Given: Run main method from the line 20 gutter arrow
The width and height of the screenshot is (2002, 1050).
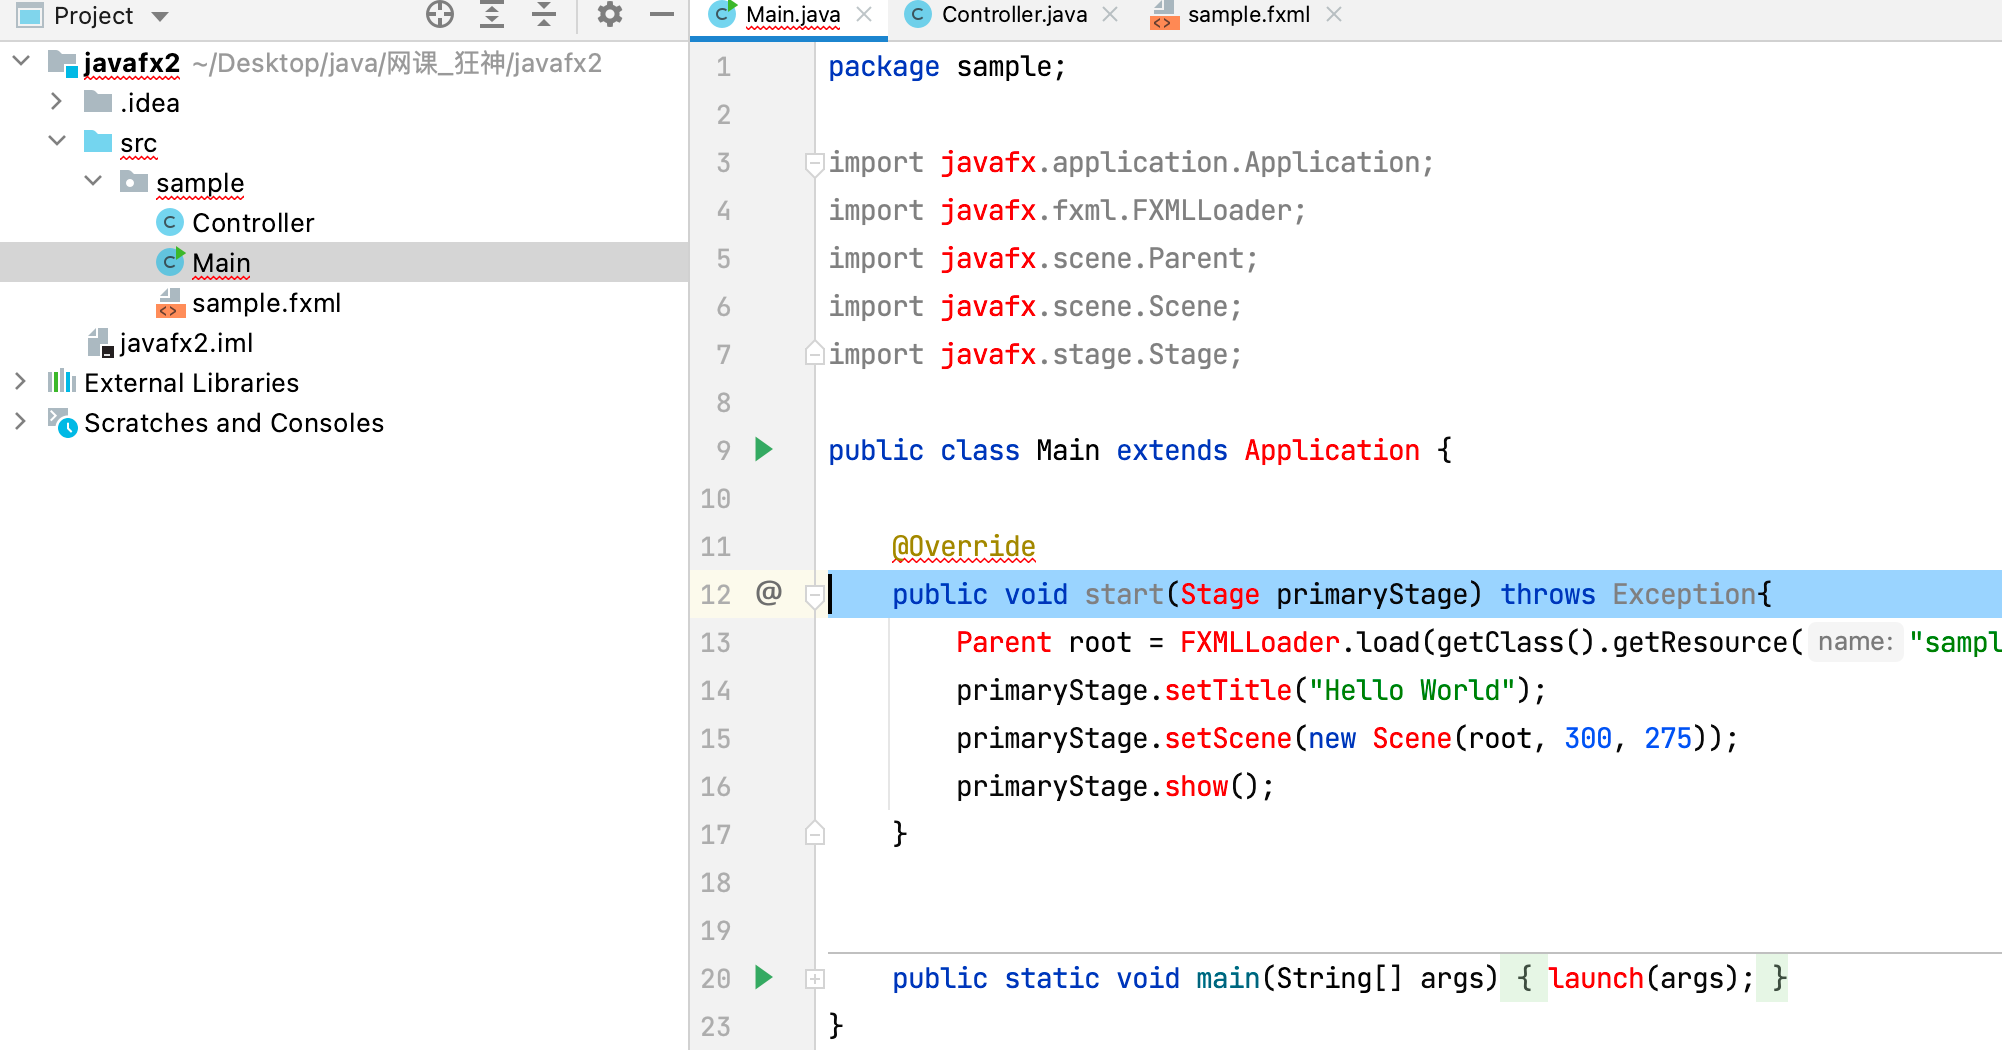Looking at the screenshot, I should pyautogui.click(x=764, y=978).
